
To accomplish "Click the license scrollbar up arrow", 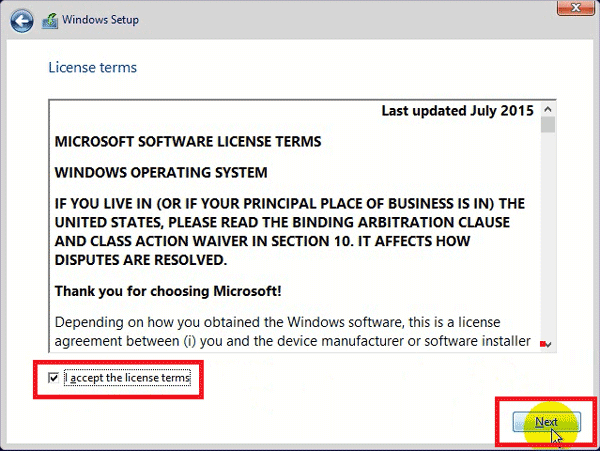I will click(x=548, y=108).
